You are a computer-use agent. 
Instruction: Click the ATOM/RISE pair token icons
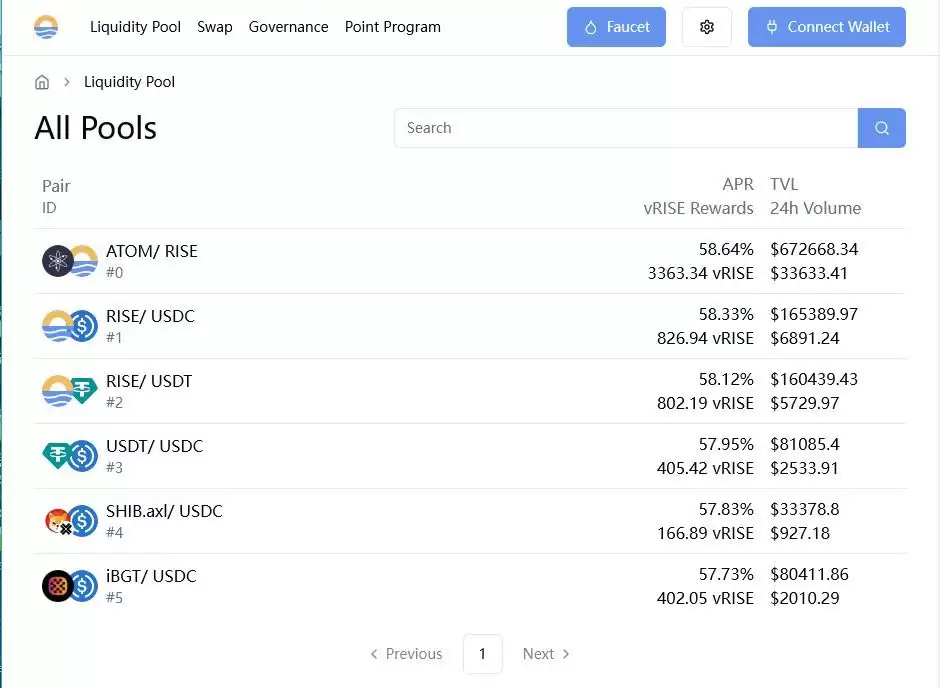(69, 261)
